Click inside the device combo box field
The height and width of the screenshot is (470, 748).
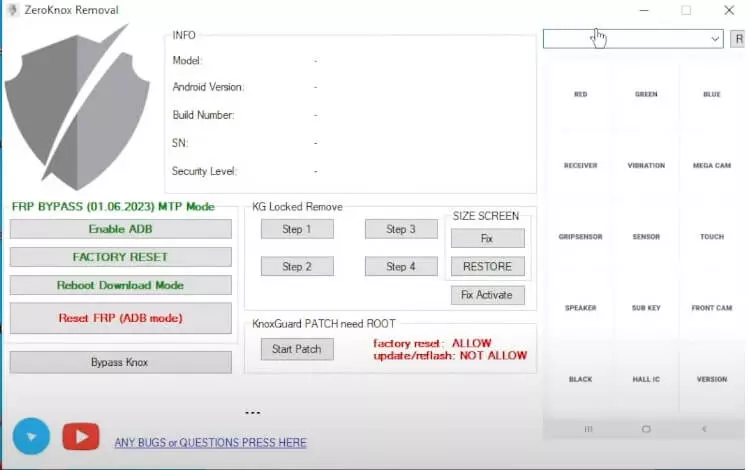[x=633, y=39]
